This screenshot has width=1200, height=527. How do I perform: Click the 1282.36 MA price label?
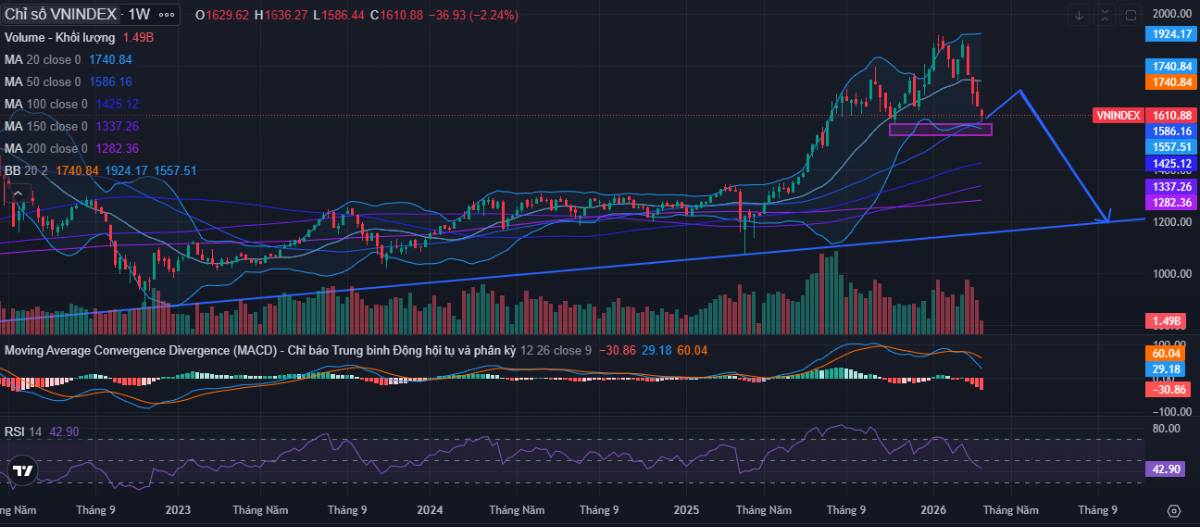[1172, 202]
